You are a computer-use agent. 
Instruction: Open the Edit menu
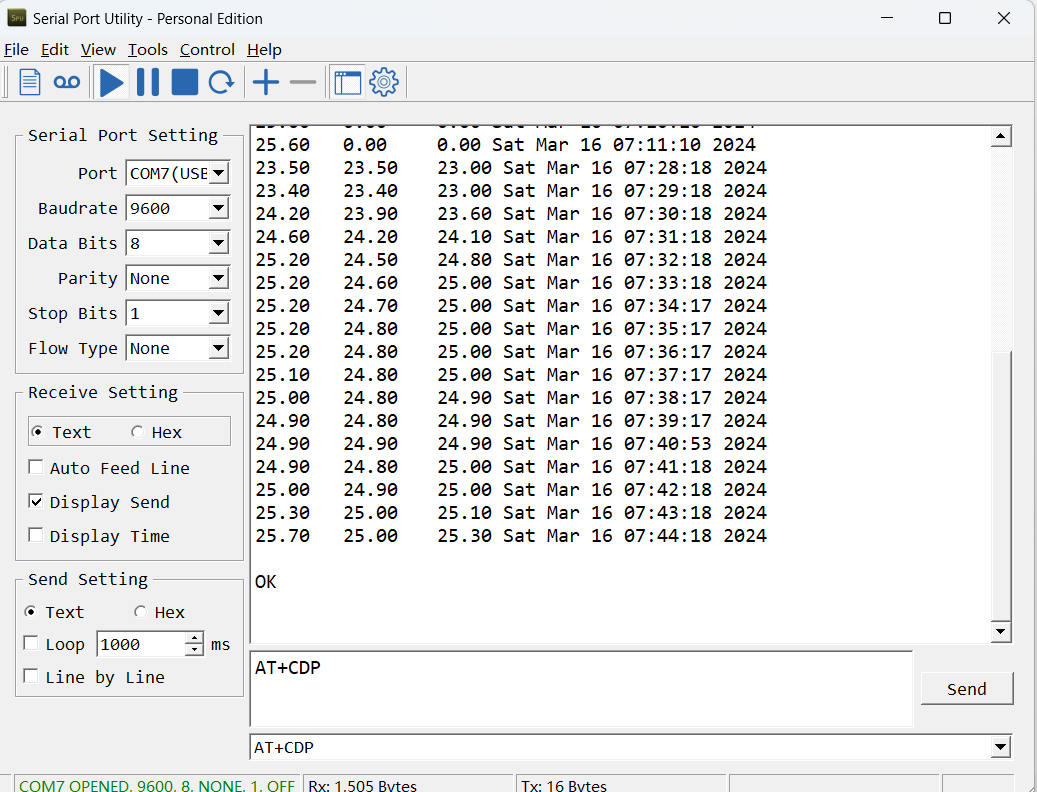(55, 50)
